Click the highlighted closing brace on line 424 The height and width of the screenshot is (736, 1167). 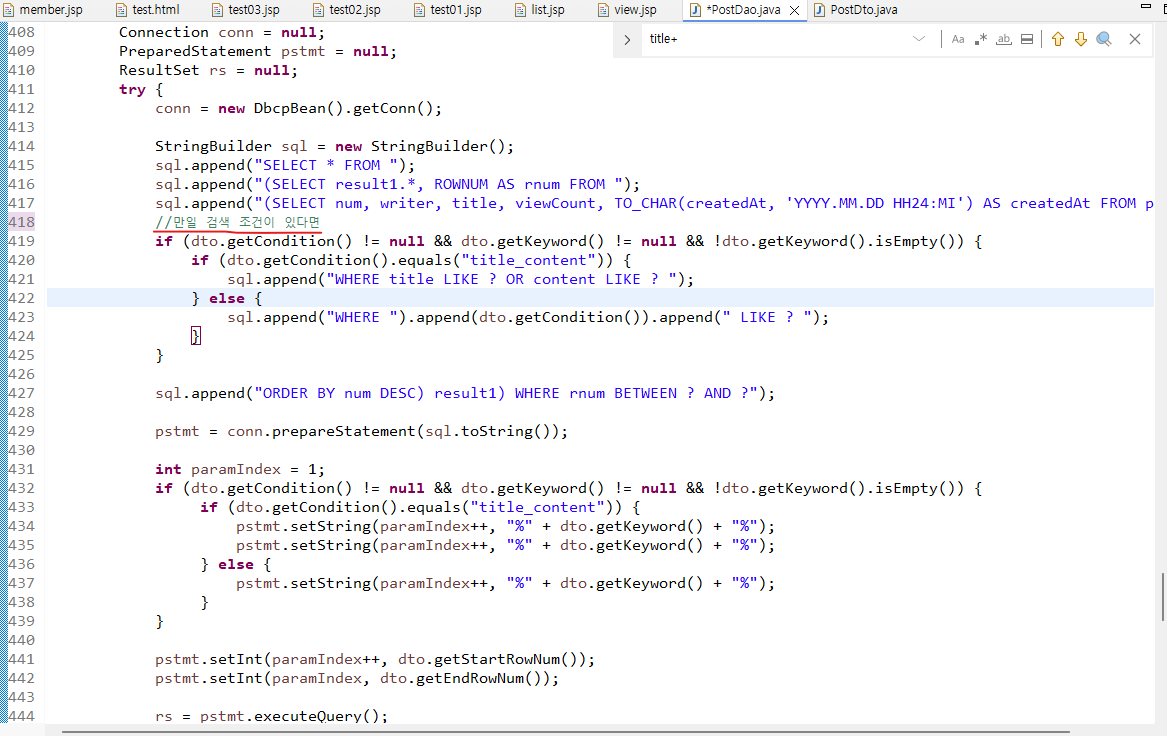tap(196, 336)
